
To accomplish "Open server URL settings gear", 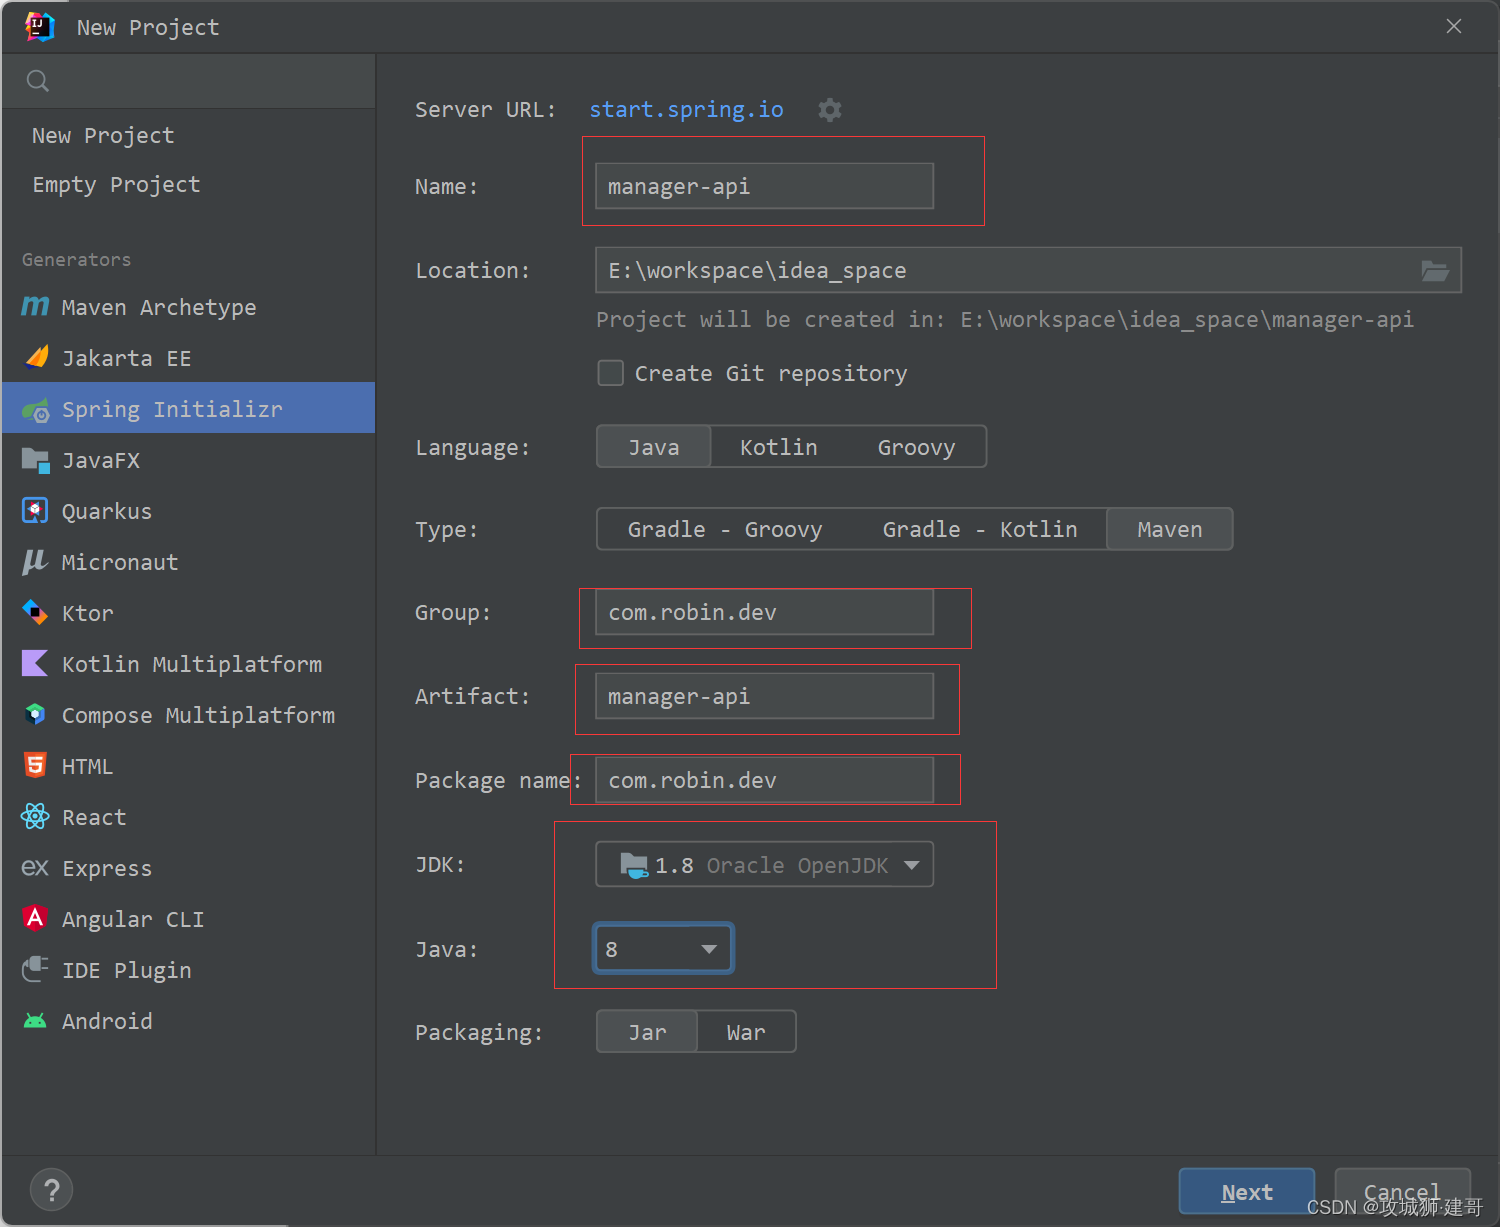I will tap(830, 110).
